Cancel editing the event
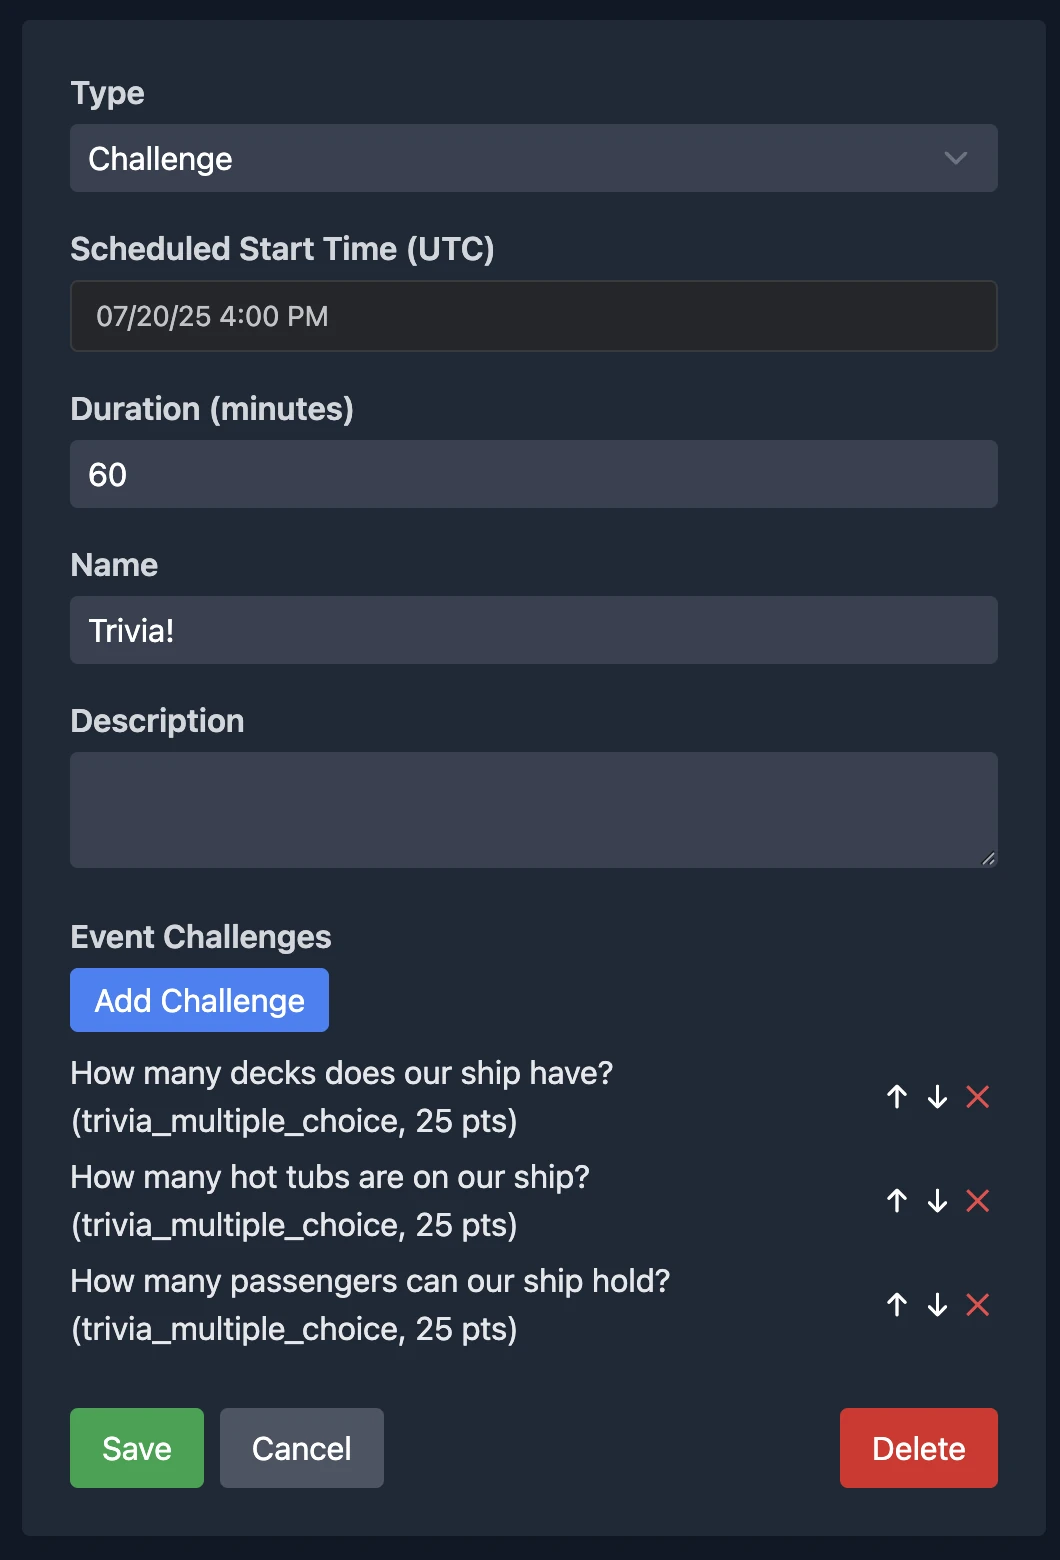The height and width of the screenshot is (1560, 1060). point(302,1448)
